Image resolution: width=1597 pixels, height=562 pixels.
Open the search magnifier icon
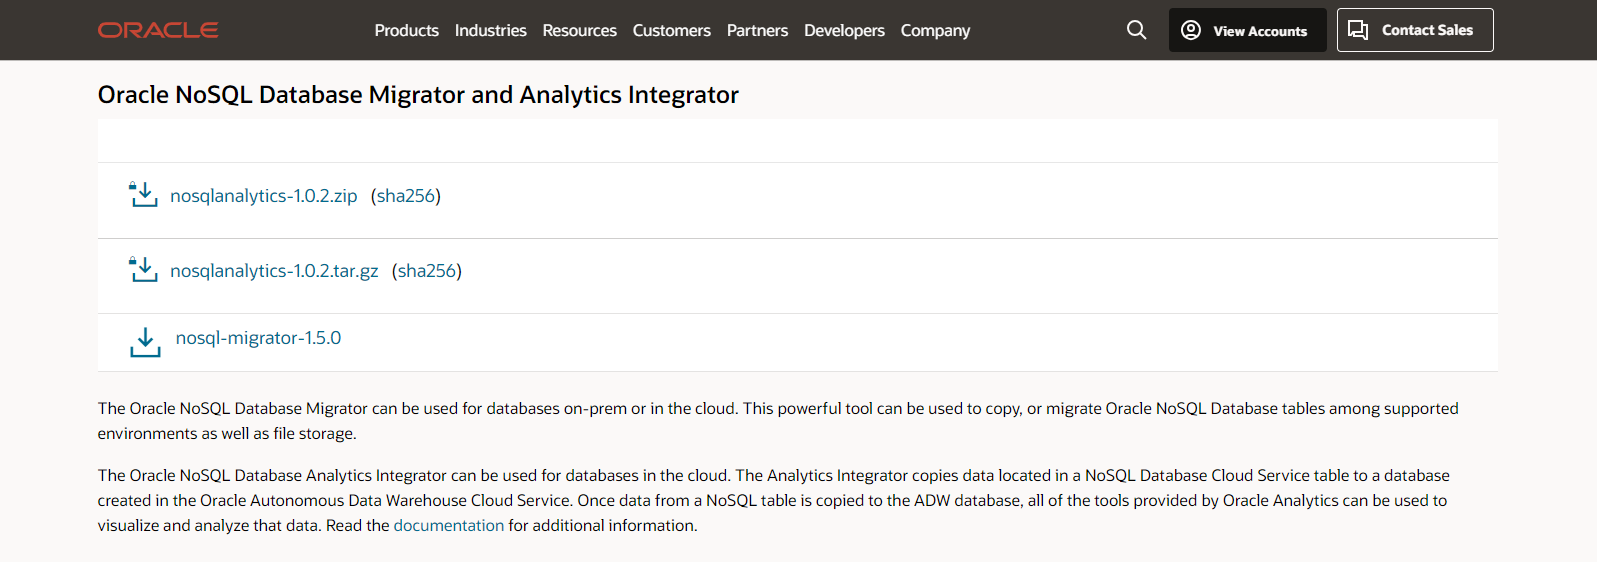(1136, 30)
